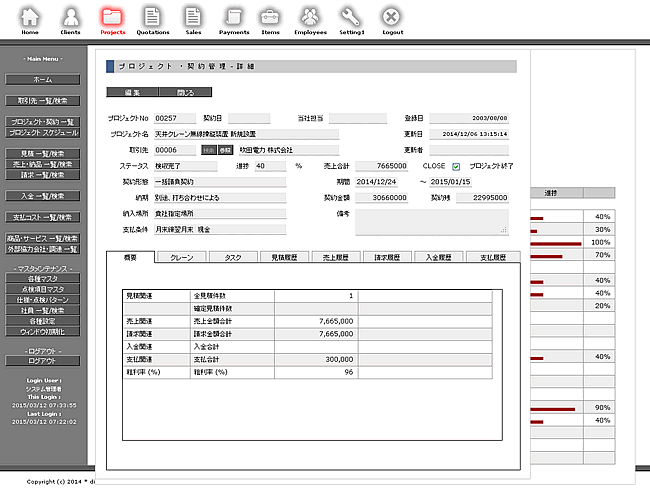
Task: Click the 備考 notes text area
Action: coord(432,222)
